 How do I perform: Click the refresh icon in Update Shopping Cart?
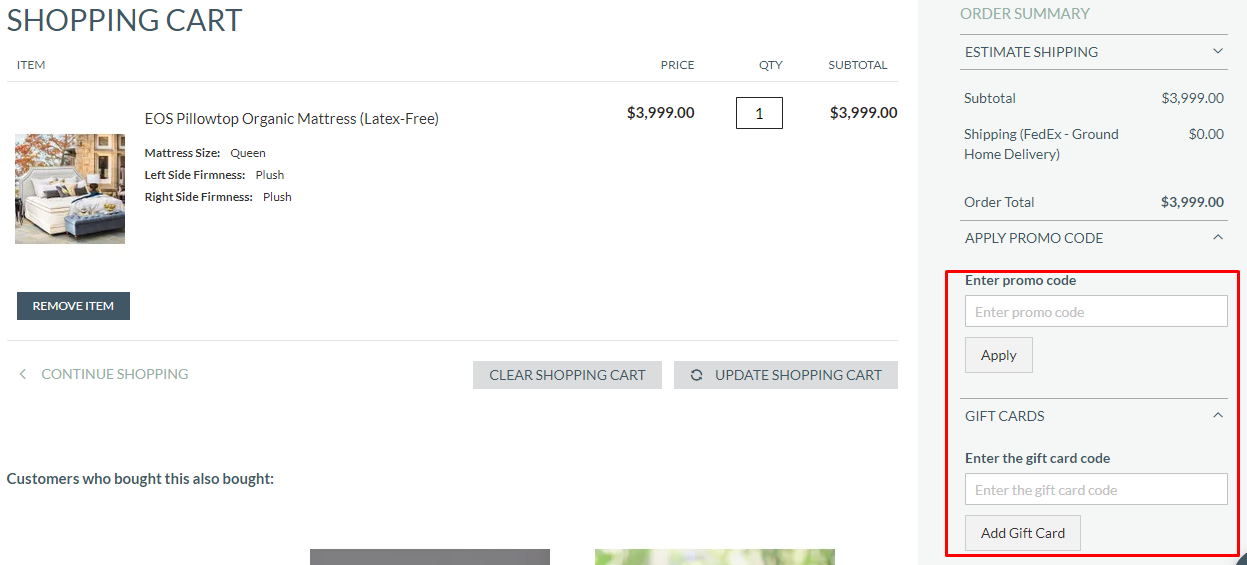pos(696,375)
